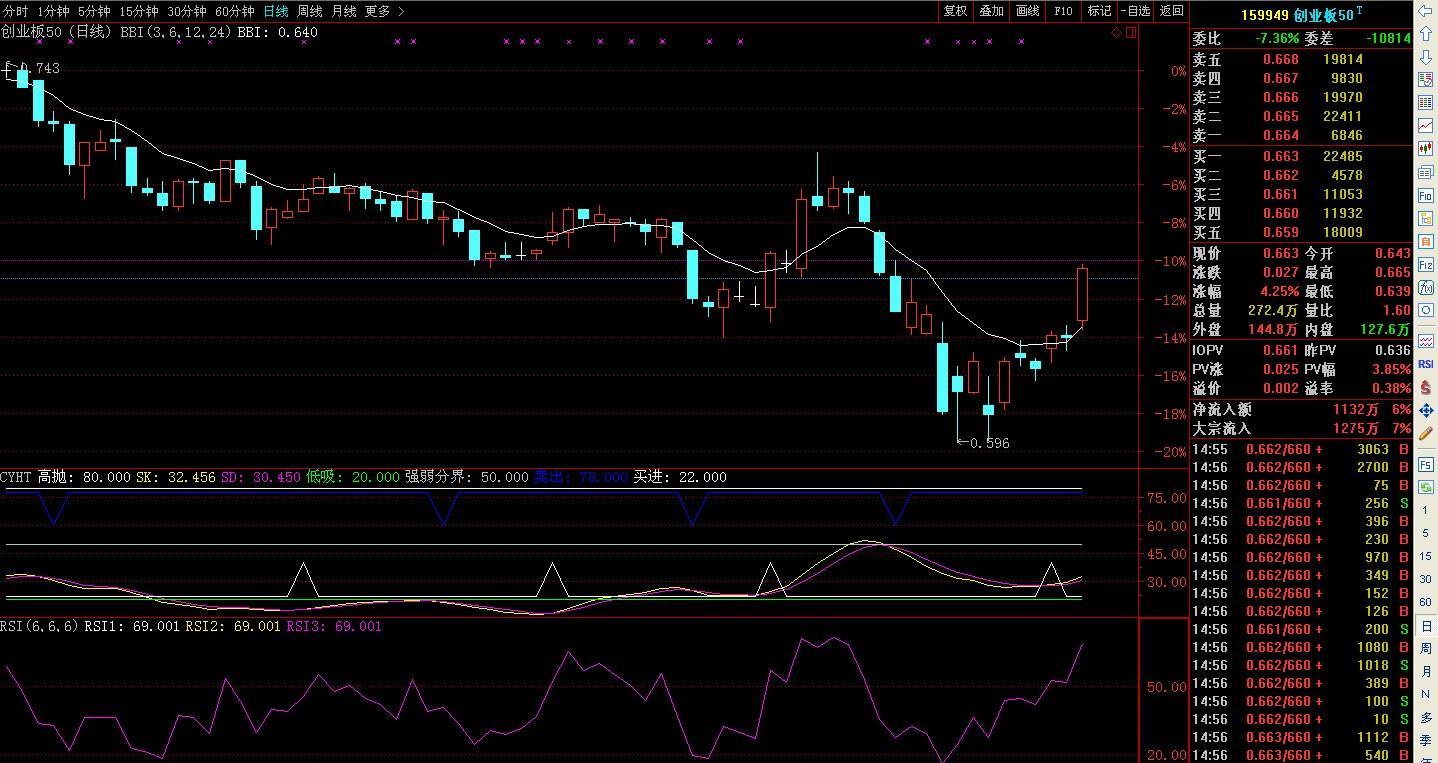The image size is (1438, 763).
Task: Click the down arrow icon in right sidebar
Action: [x=1426, y=56]
